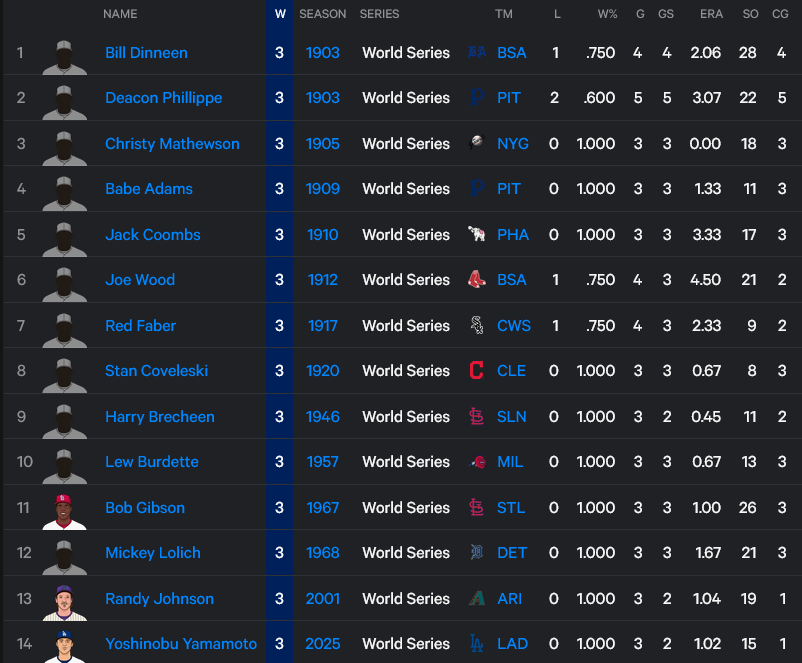
Task: Open the 1905 season link
Action: point(323,144)
